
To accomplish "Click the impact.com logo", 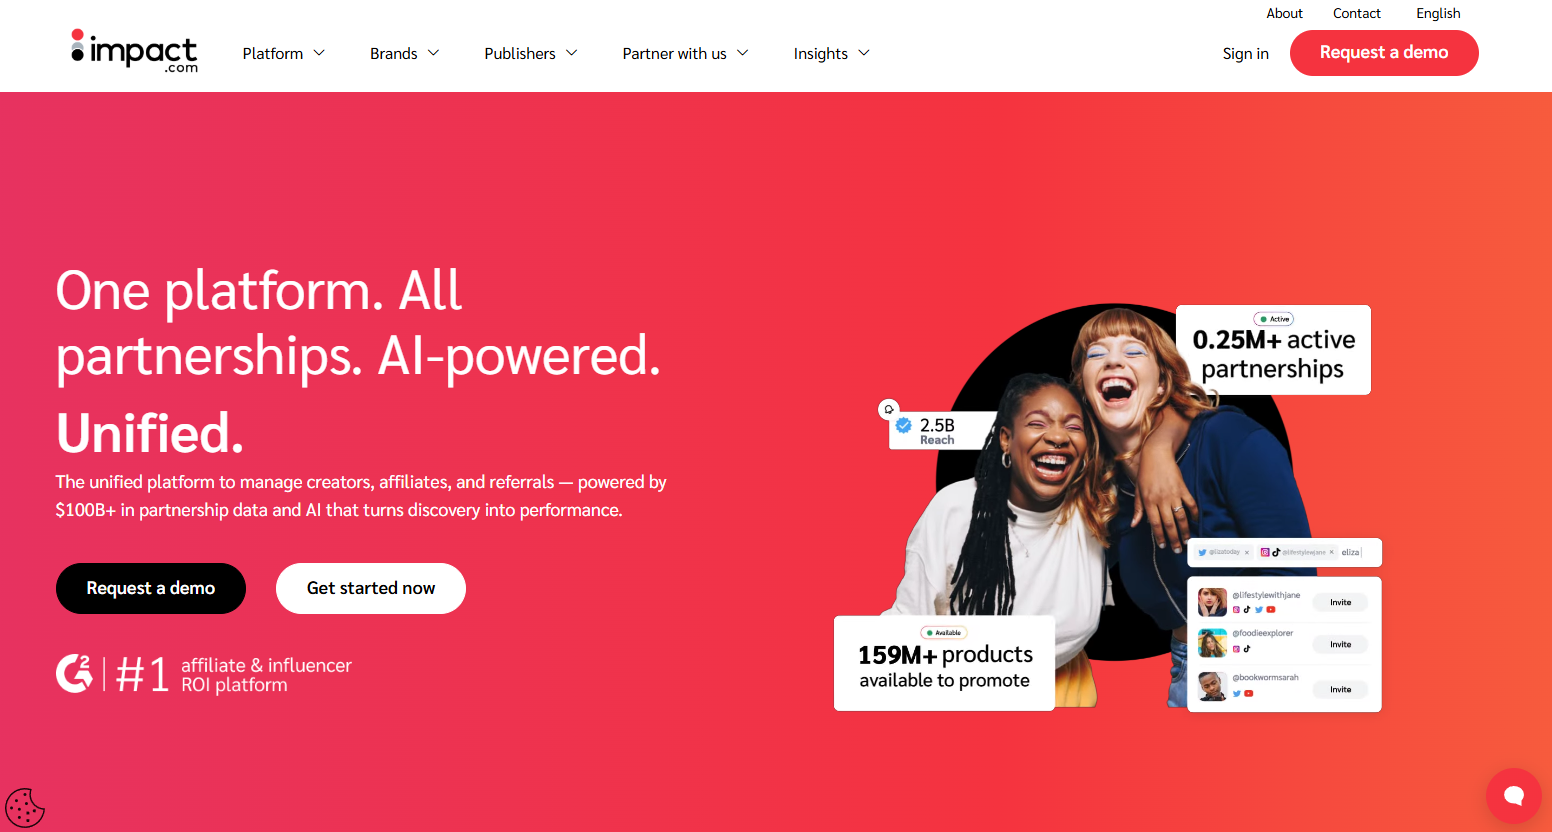I will pyautogui.click(x=134, y=51).
